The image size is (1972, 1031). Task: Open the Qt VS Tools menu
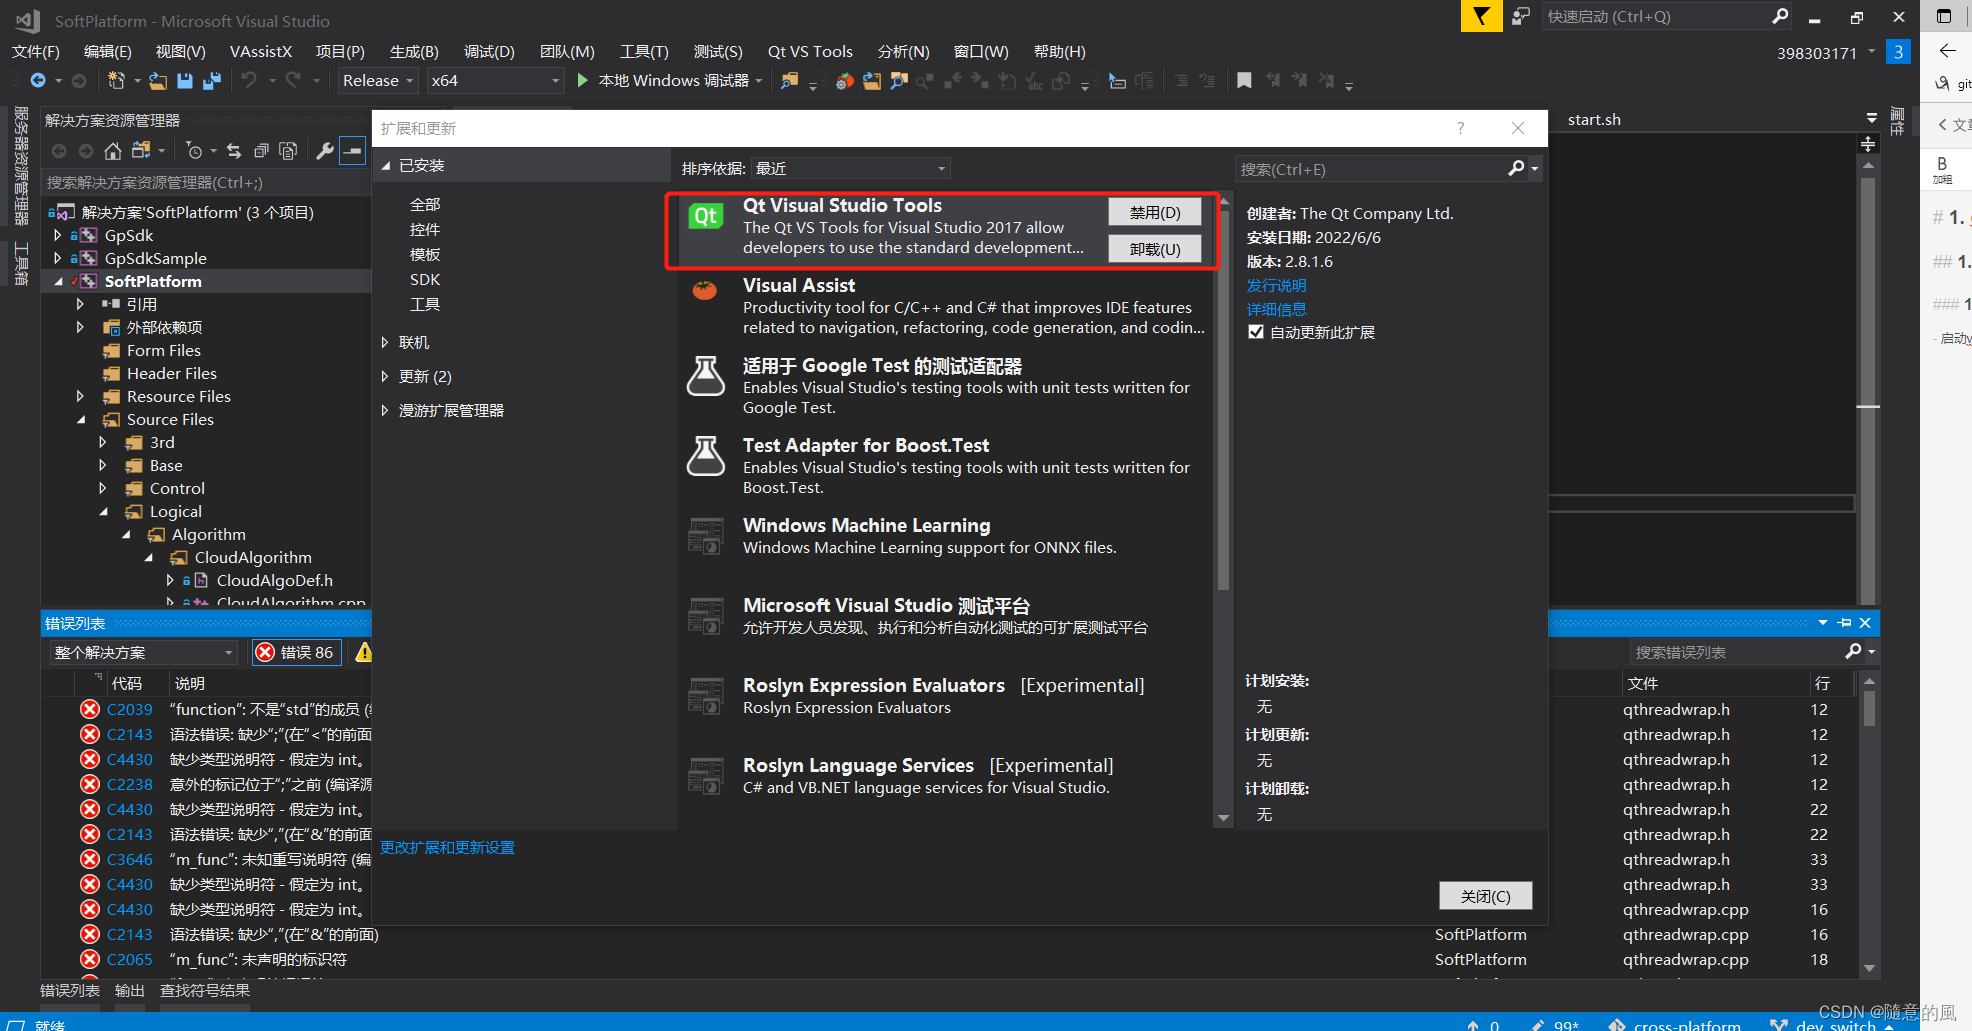(810, 52)
